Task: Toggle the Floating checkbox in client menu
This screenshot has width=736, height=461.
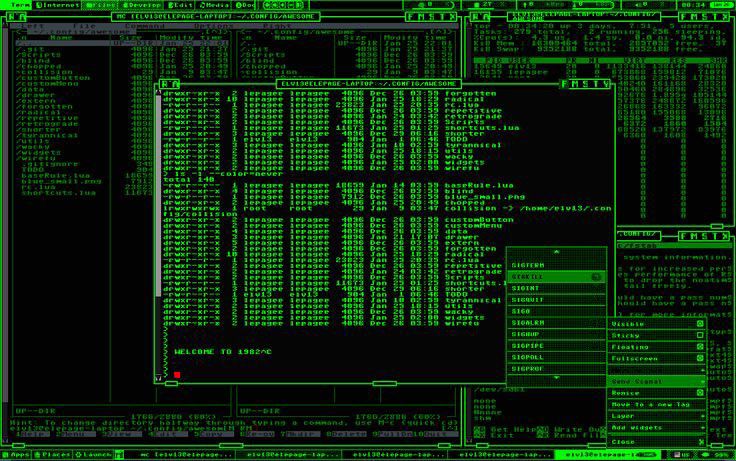Action: (x=700, y=346)
